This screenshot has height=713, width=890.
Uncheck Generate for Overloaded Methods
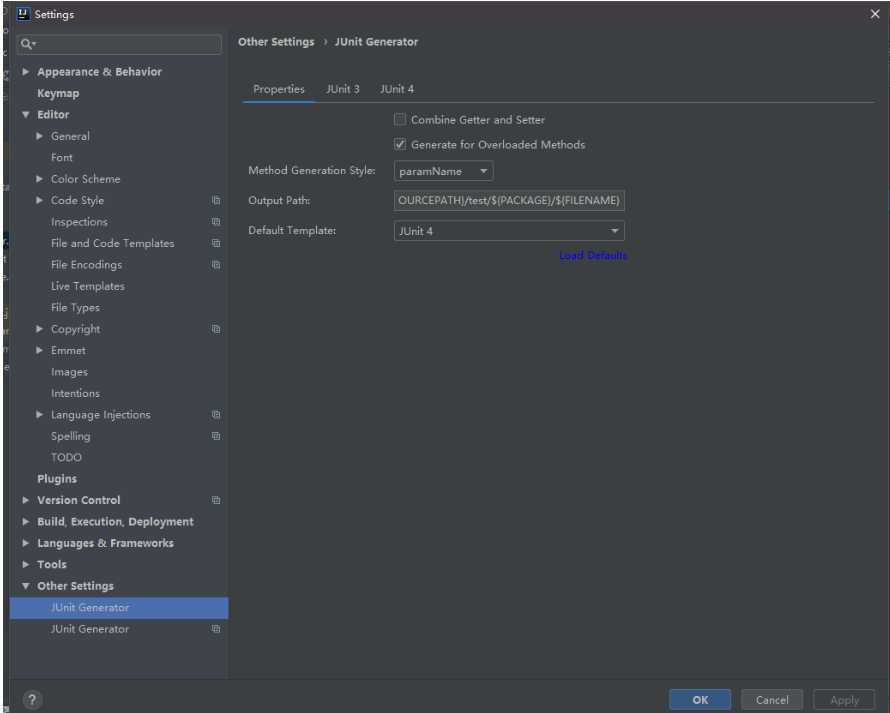coord(400,145)
